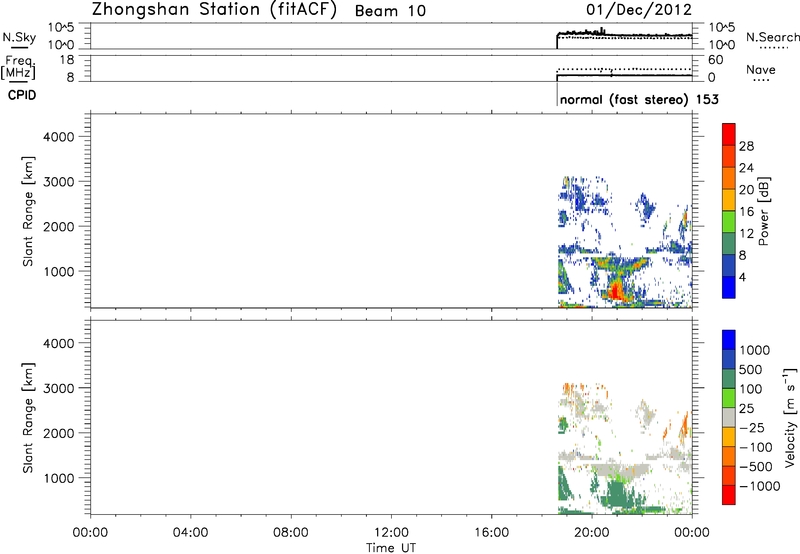Screen dimensions: 800x554
Task: Pick the light green Power segment between 12 and 16
Action: [x=729, y=221]
